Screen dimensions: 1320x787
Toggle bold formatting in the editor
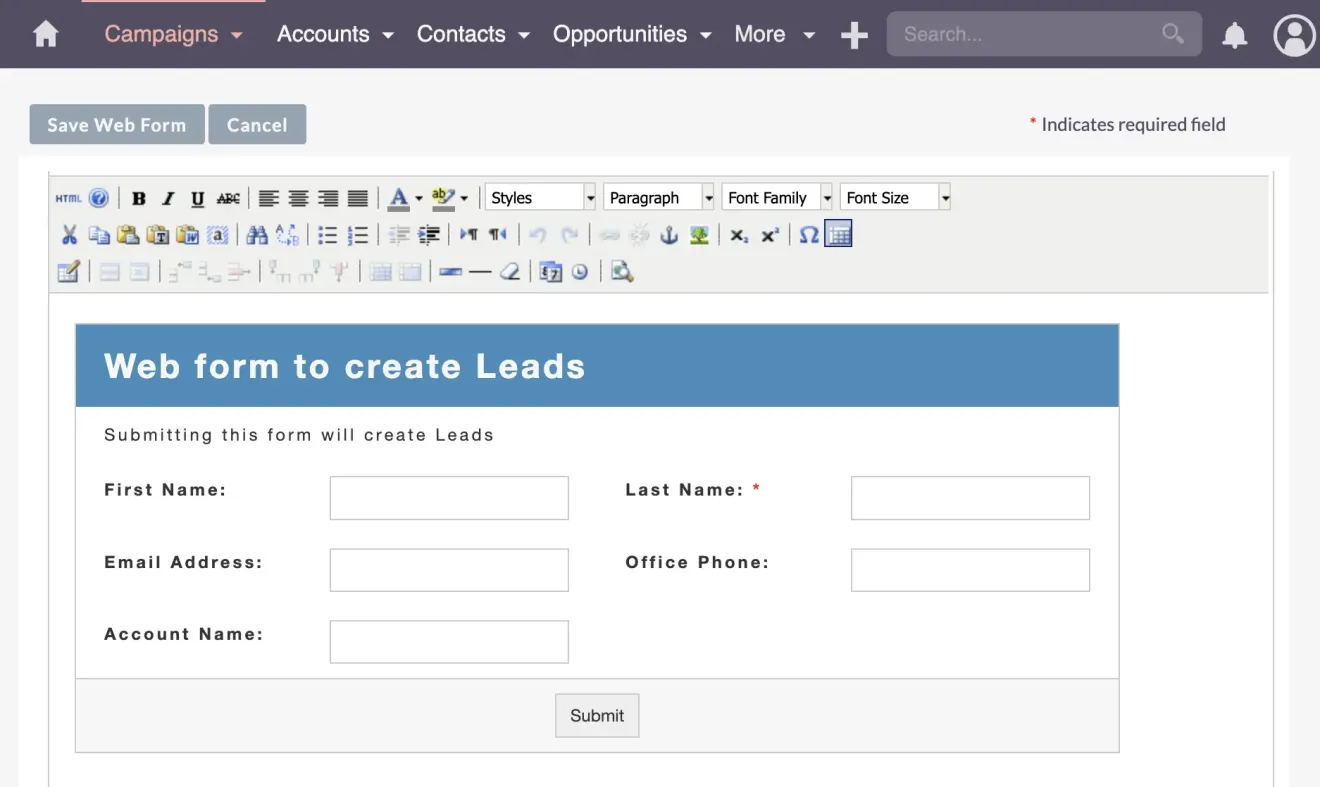click(x=139, y=198)
